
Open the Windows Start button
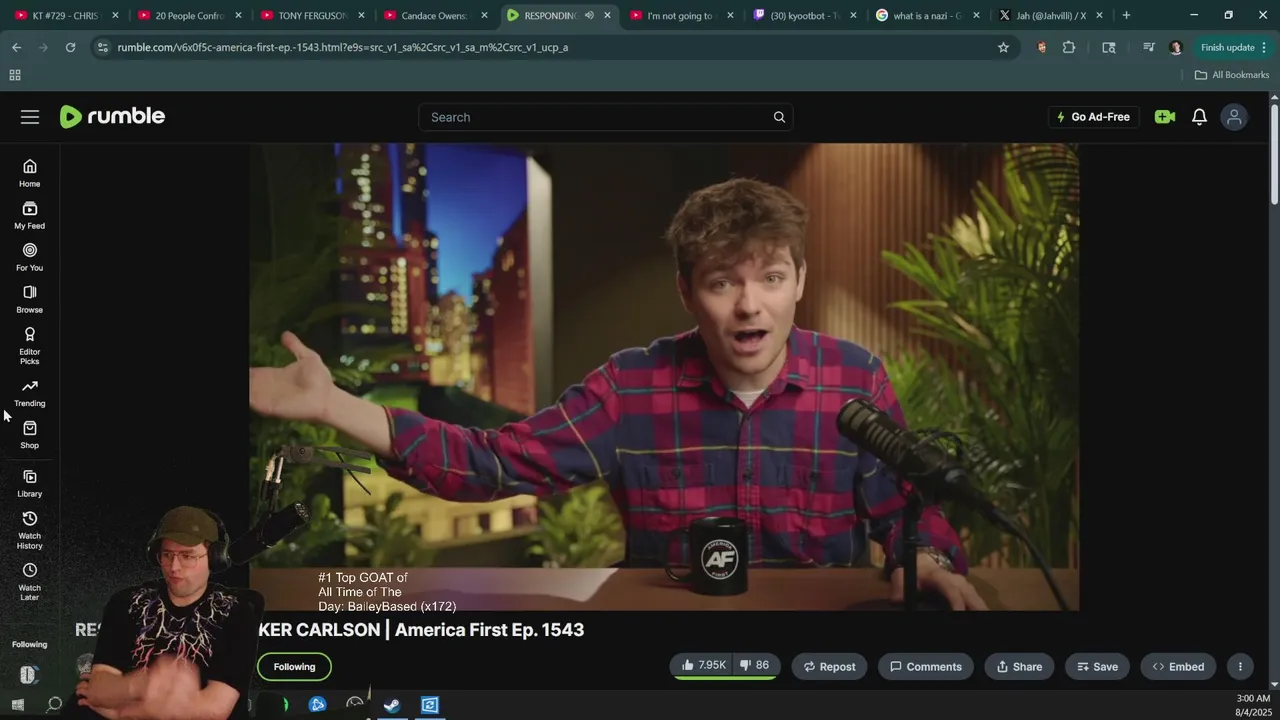point(17,705)
